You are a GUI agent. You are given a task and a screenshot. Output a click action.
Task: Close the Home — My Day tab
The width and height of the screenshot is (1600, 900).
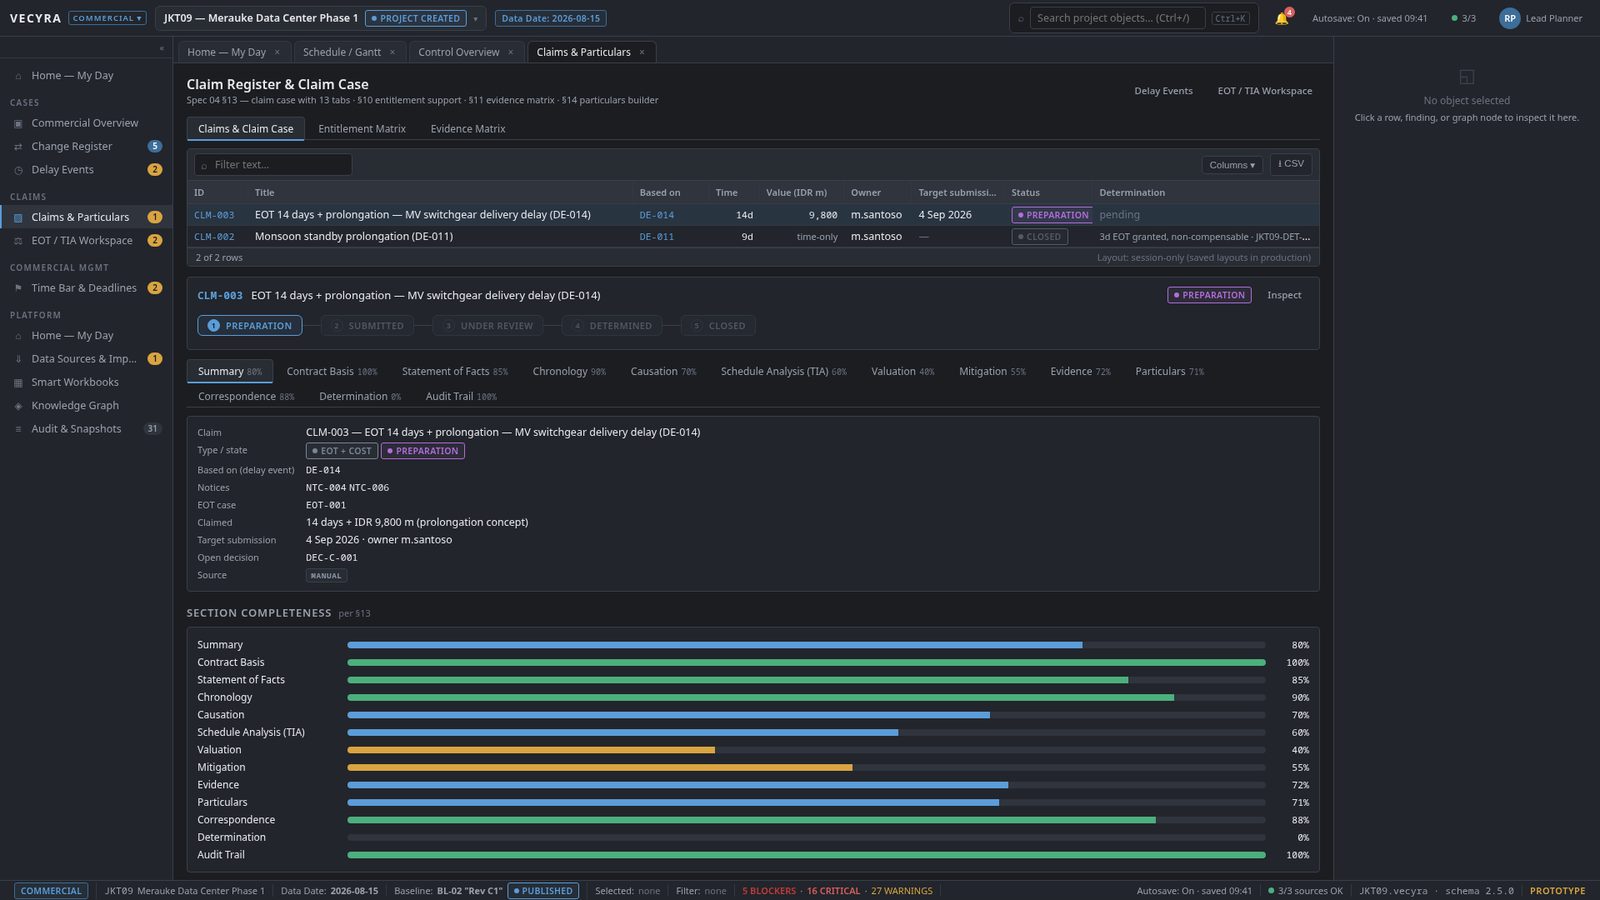pos(277,52)
